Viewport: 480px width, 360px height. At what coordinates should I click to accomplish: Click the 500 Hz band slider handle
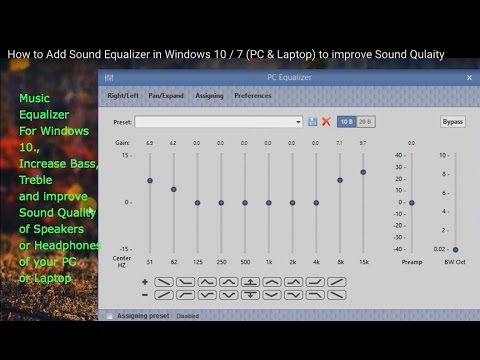point(245,203)
